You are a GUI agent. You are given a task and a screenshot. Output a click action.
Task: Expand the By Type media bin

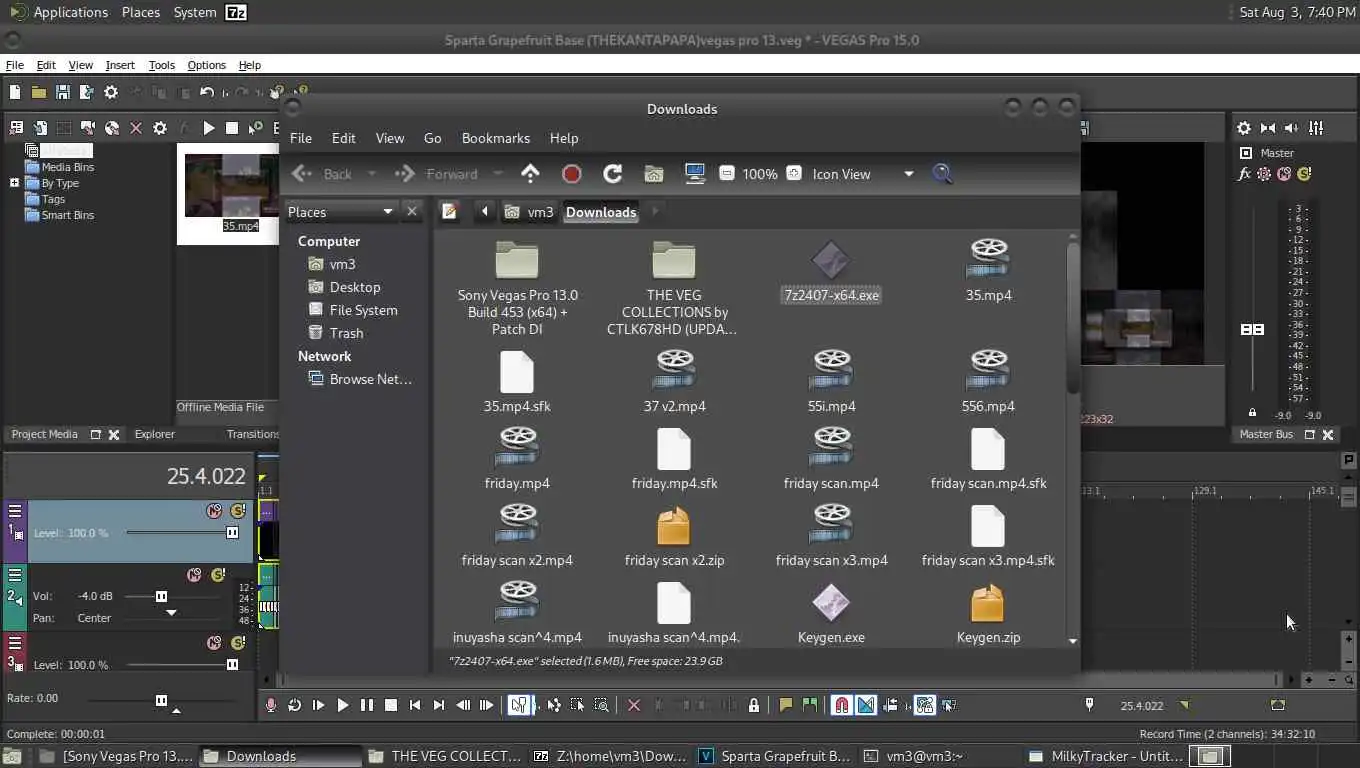coord(14,183)
